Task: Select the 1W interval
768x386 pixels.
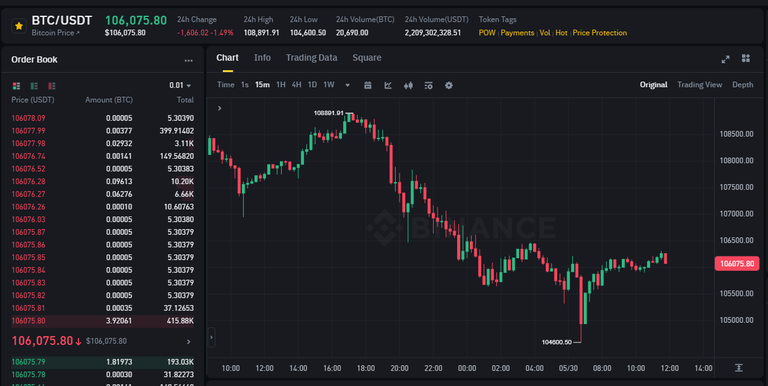Action: (x=329, y=85)
